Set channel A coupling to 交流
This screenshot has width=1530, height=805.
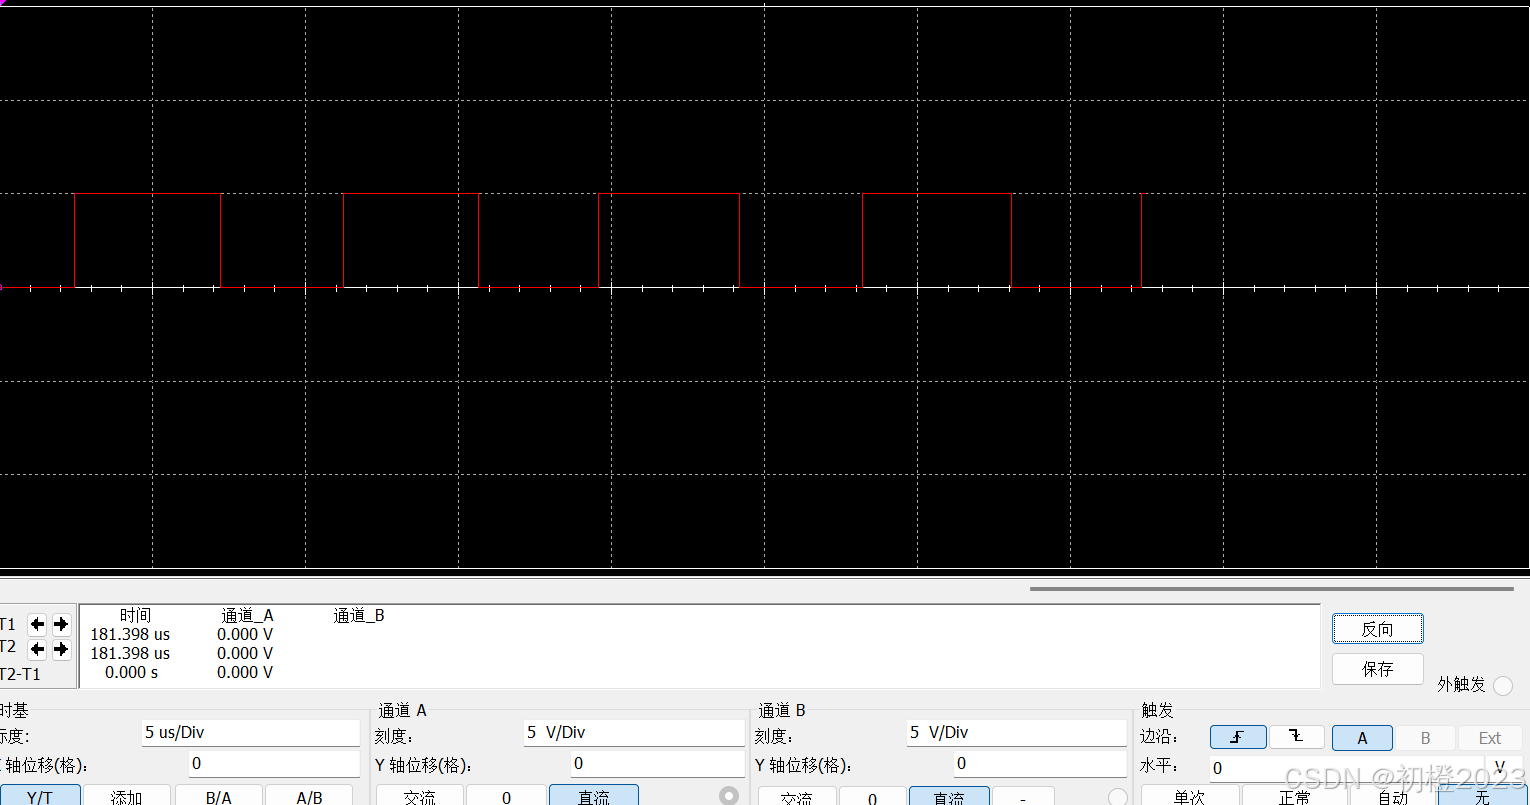pos(420,796)
